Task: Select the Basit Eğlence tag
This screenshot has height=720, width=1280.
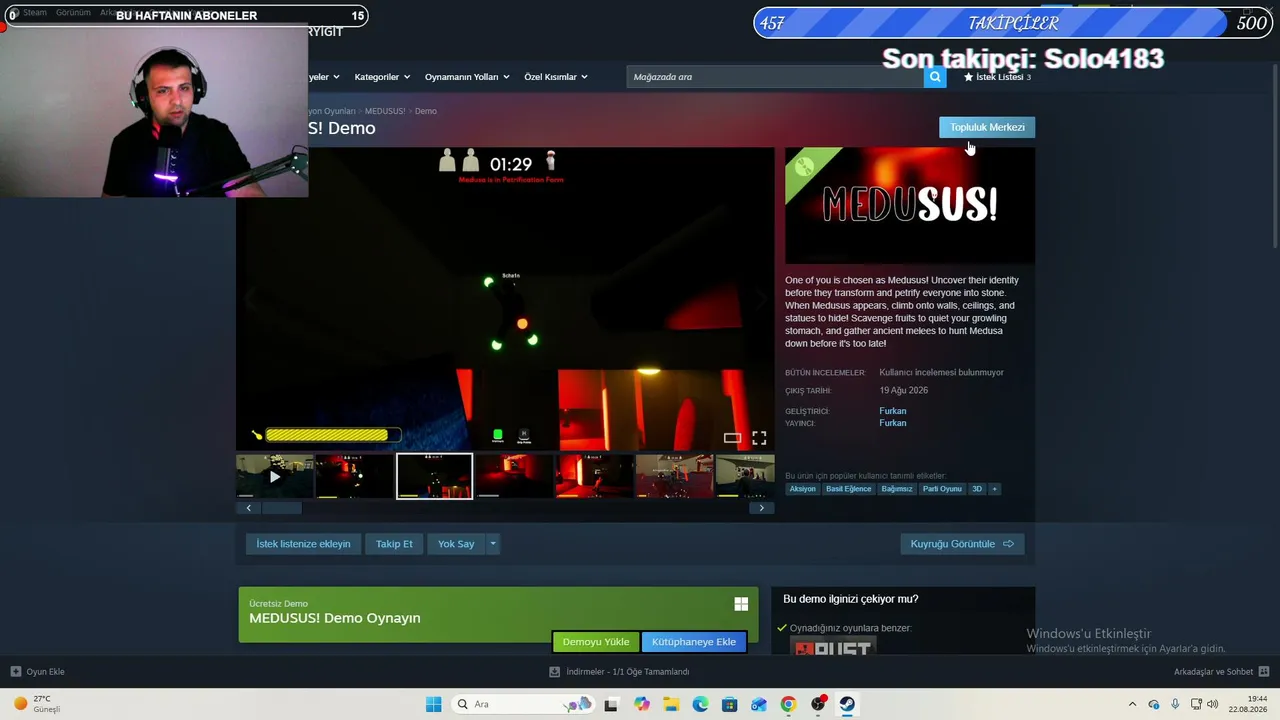Action: (848, 489)
